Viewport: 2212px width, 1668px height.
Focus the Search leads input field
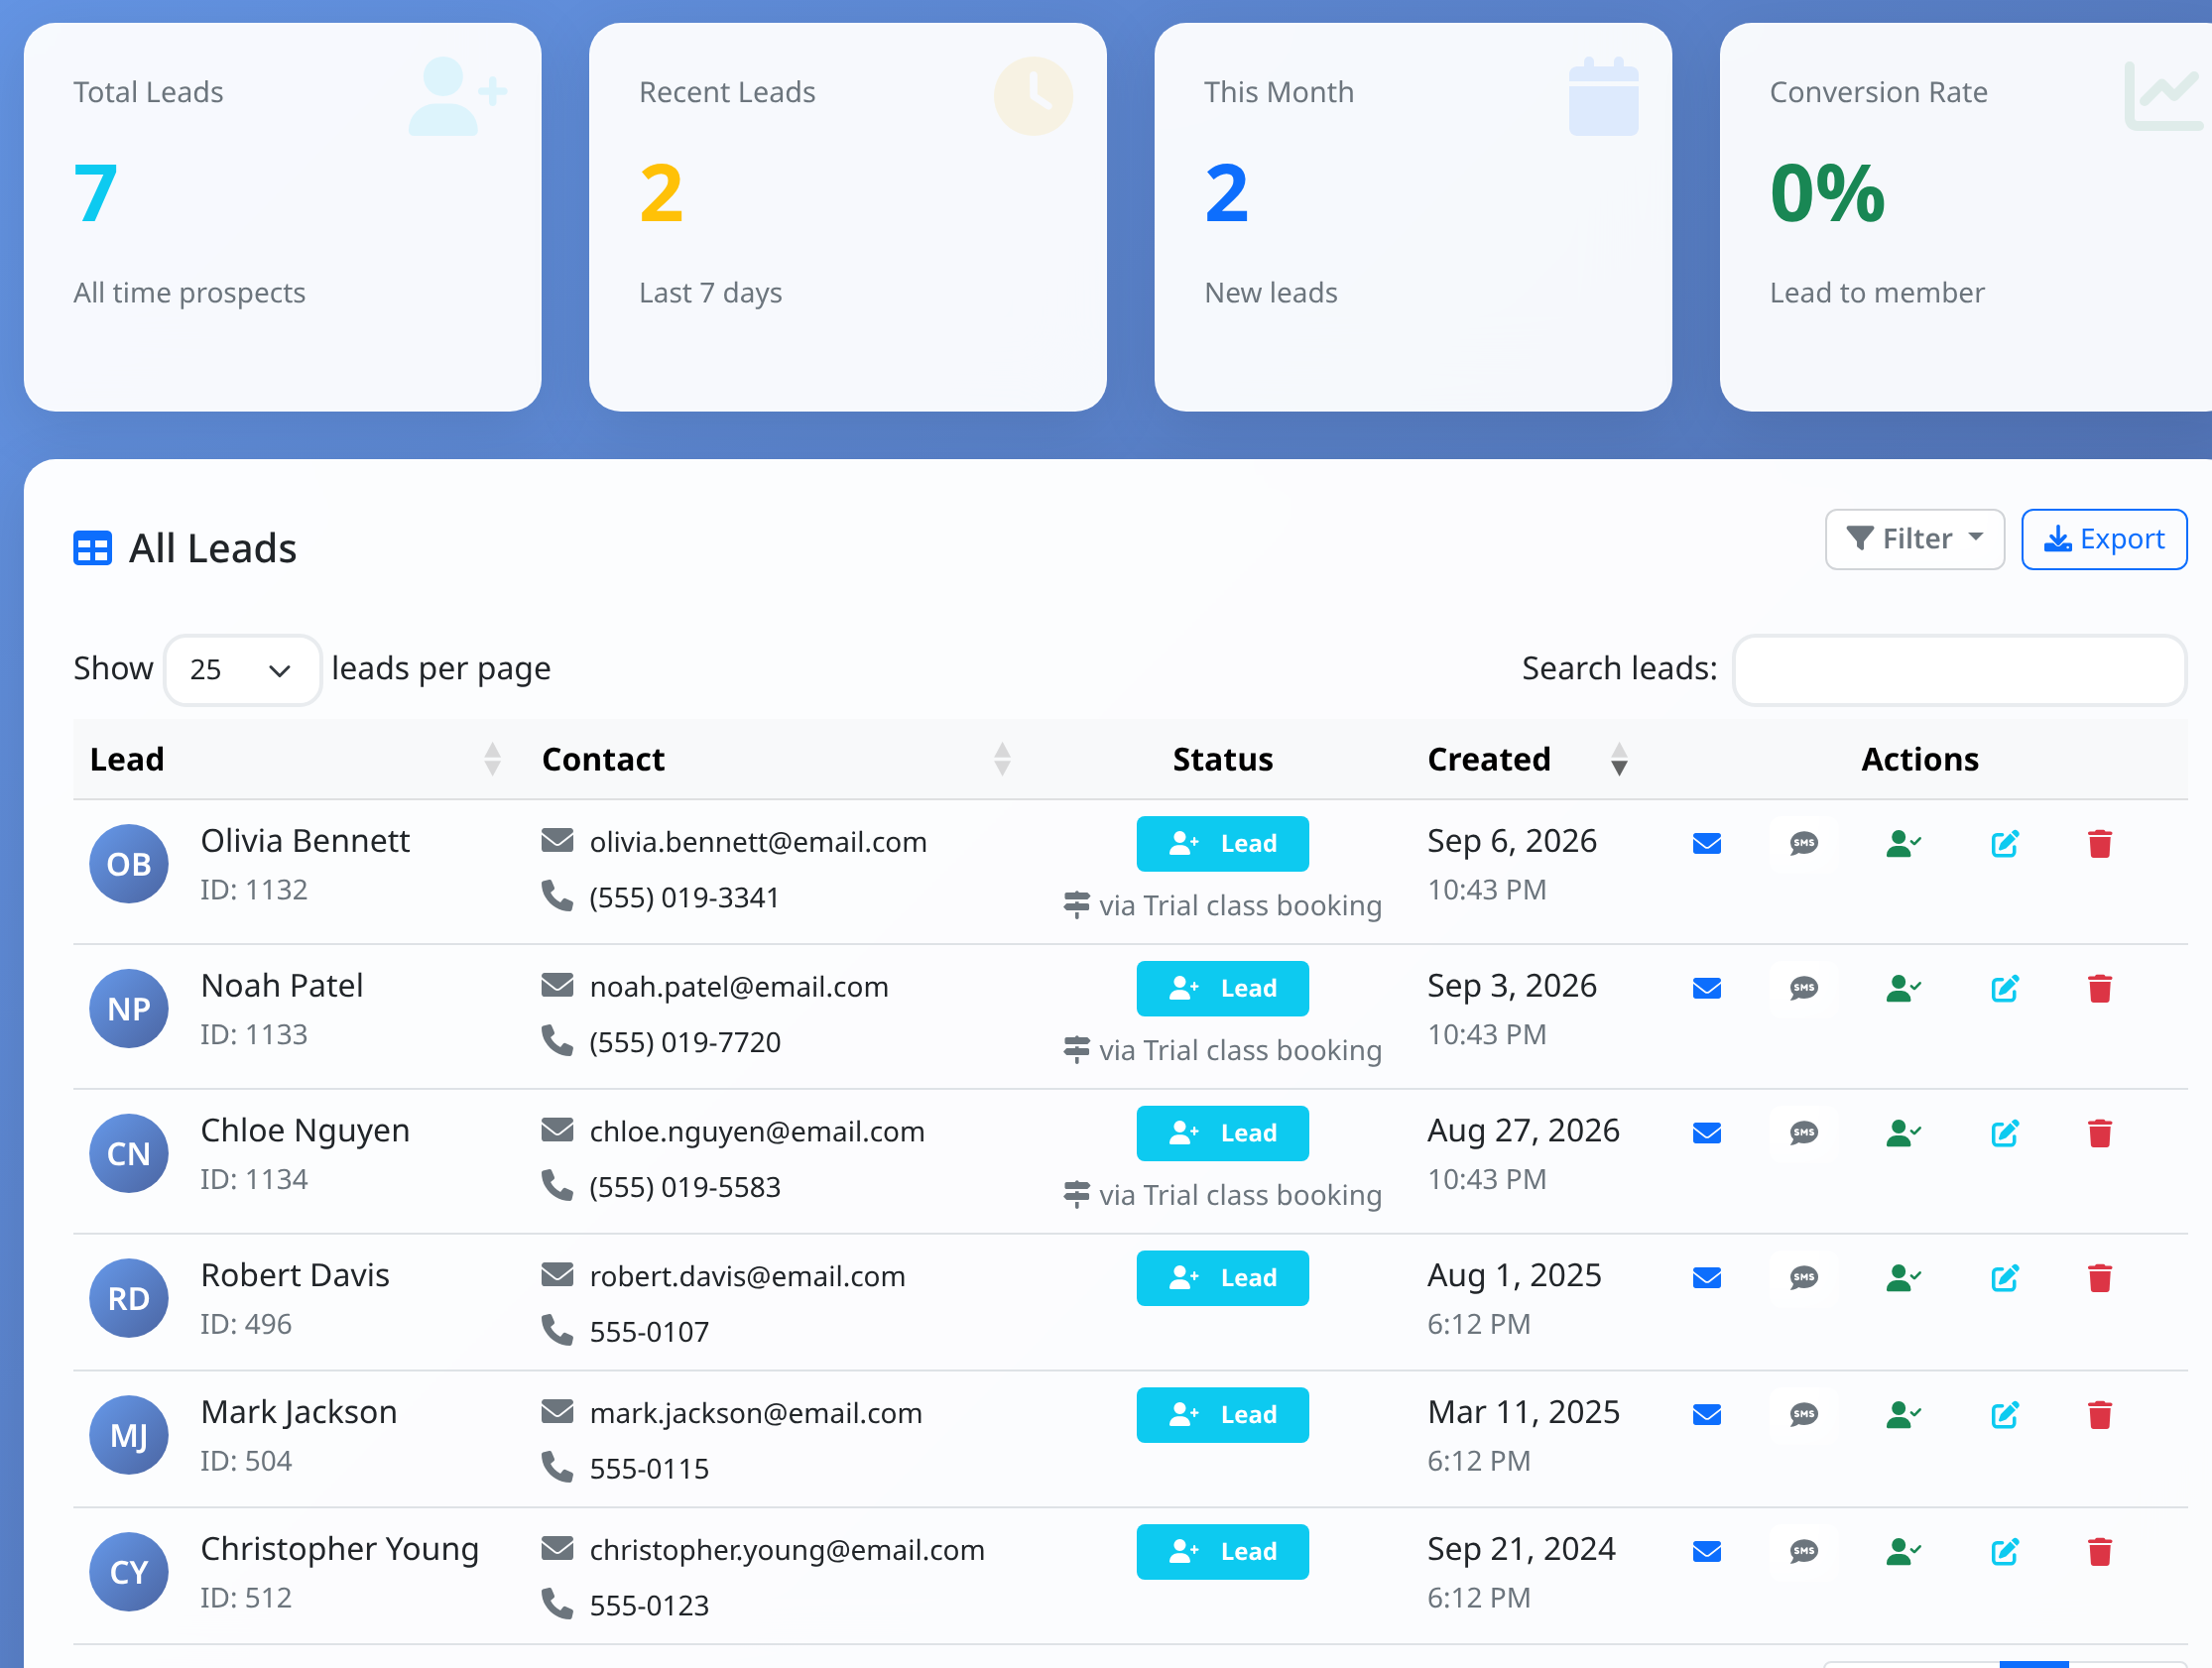[x=1959, y=670]
